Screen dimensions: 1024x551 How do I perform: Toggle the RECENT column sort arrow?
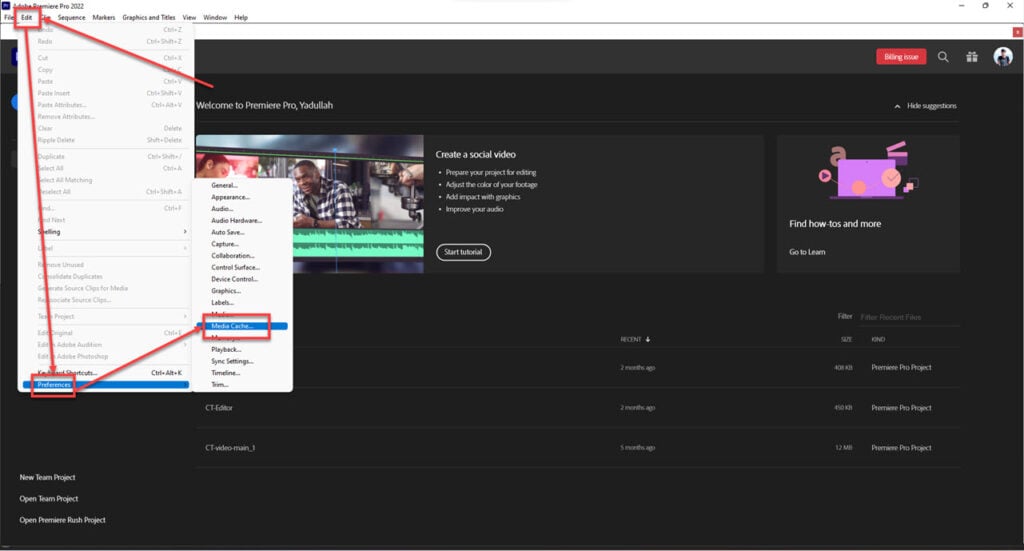coord(648,339)
